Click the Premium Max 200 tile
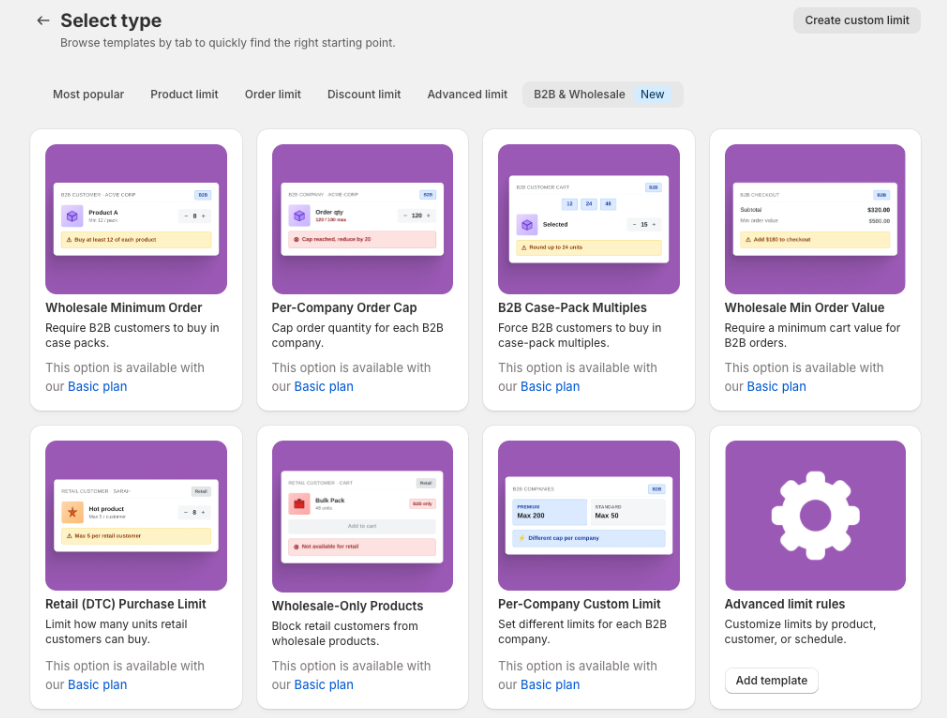The width and height of the screenshot is (947, 718). pyautogui.click(x=550, y=512)
